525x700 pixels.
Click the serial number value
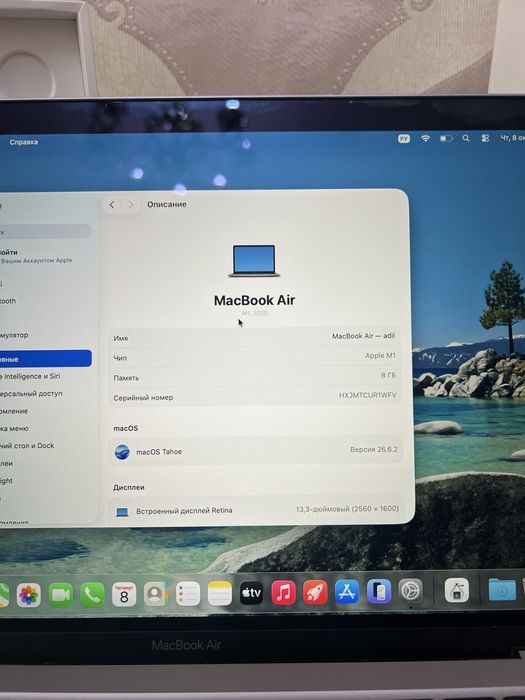click(x=367, y=395)
